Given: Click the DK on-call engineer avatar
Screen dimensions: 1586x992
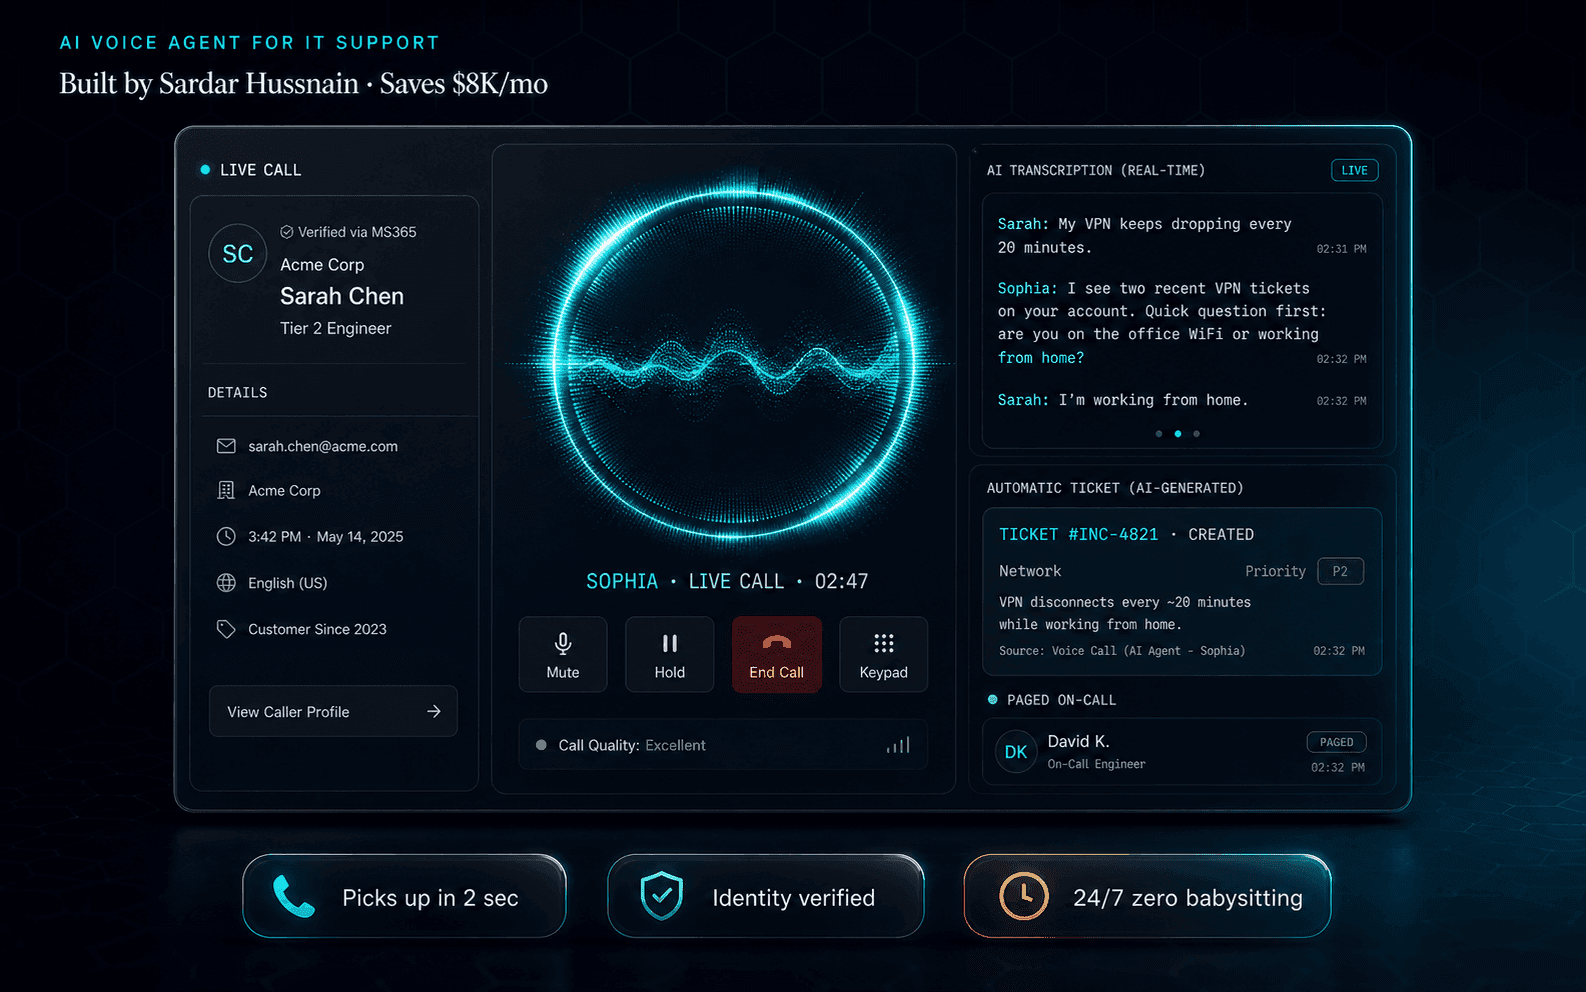Looking at the screenshot, I should pos(1016,752).
